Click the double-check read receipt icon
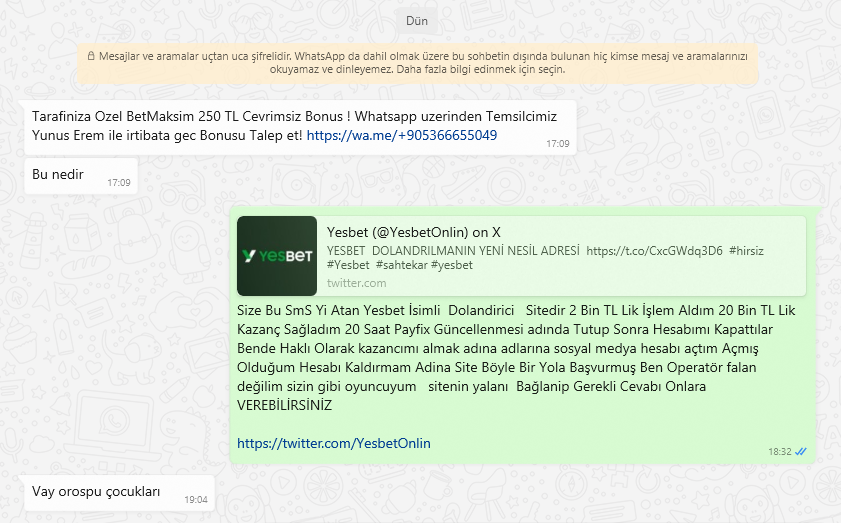This screenshot has width=841, height=523. click(801, 452)
